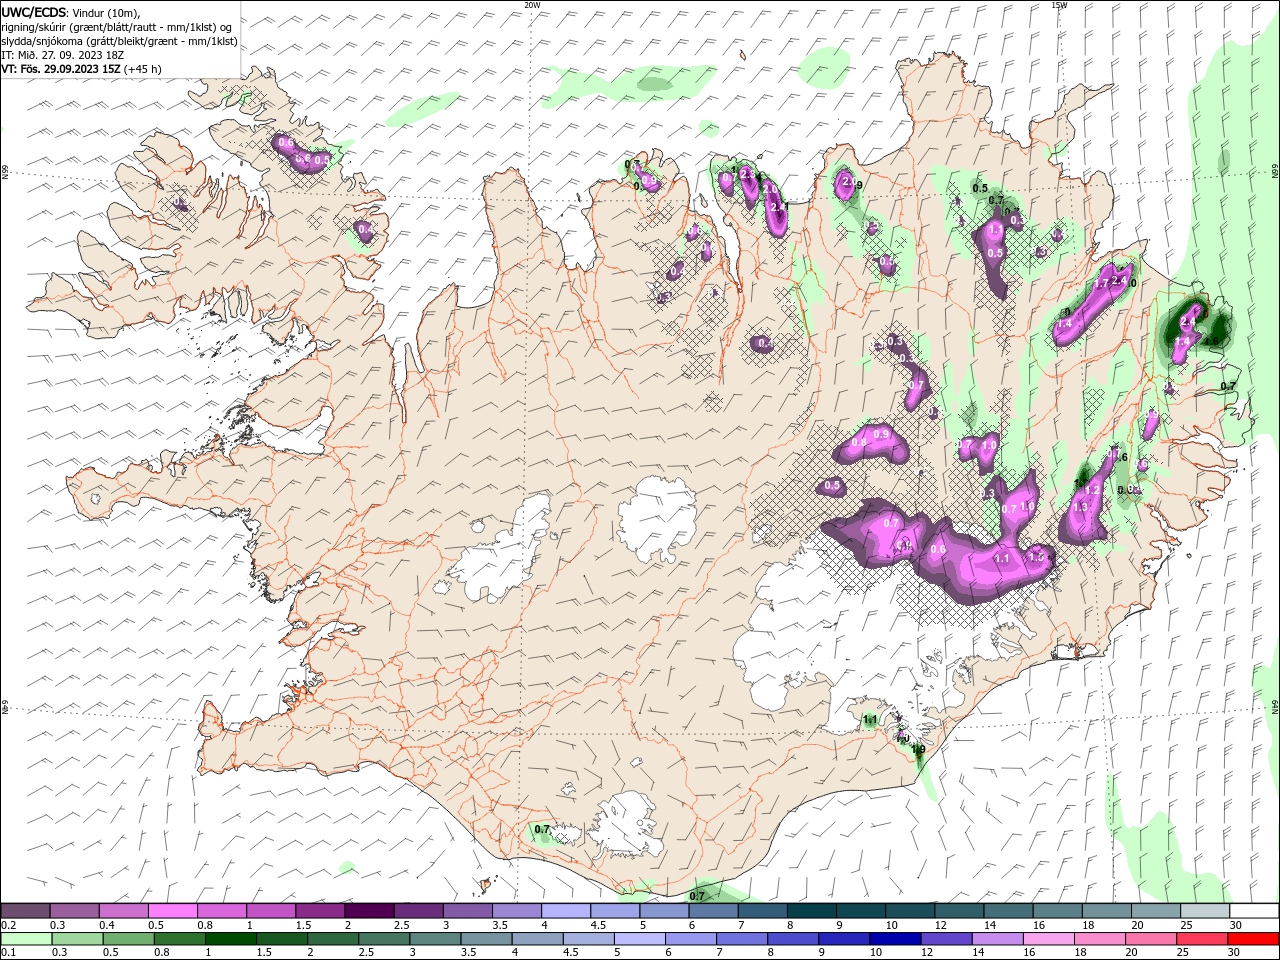Image resolution: width=1280 pixels, height=960 pixels.
Task: Pick the light lavender snow swatch for 4–4.5
Action: point(566,911)
